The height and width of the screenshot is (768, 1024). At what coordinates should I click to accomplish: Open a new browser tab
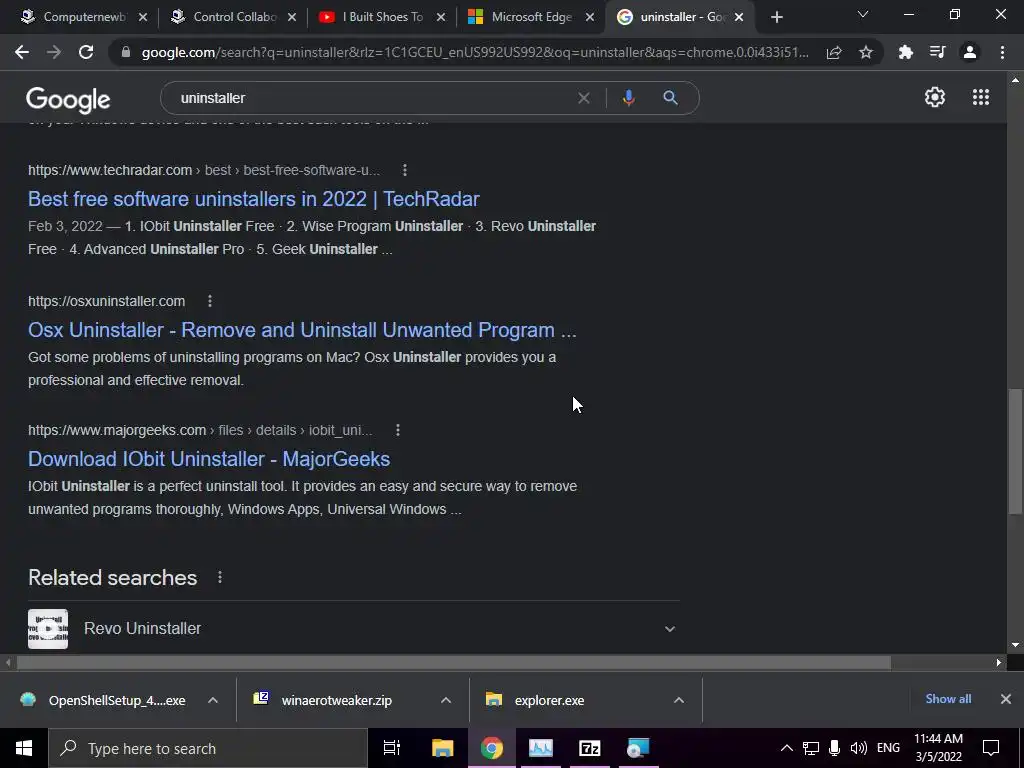776,18
